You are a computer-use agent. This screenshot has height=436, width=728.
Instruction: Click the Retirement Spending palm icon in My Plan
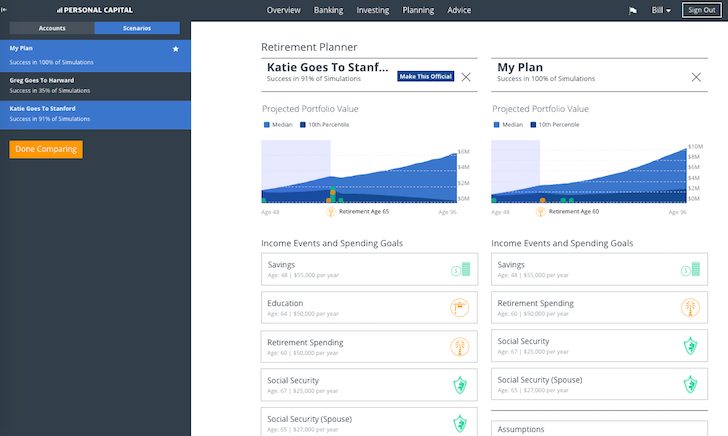point(690,307)
